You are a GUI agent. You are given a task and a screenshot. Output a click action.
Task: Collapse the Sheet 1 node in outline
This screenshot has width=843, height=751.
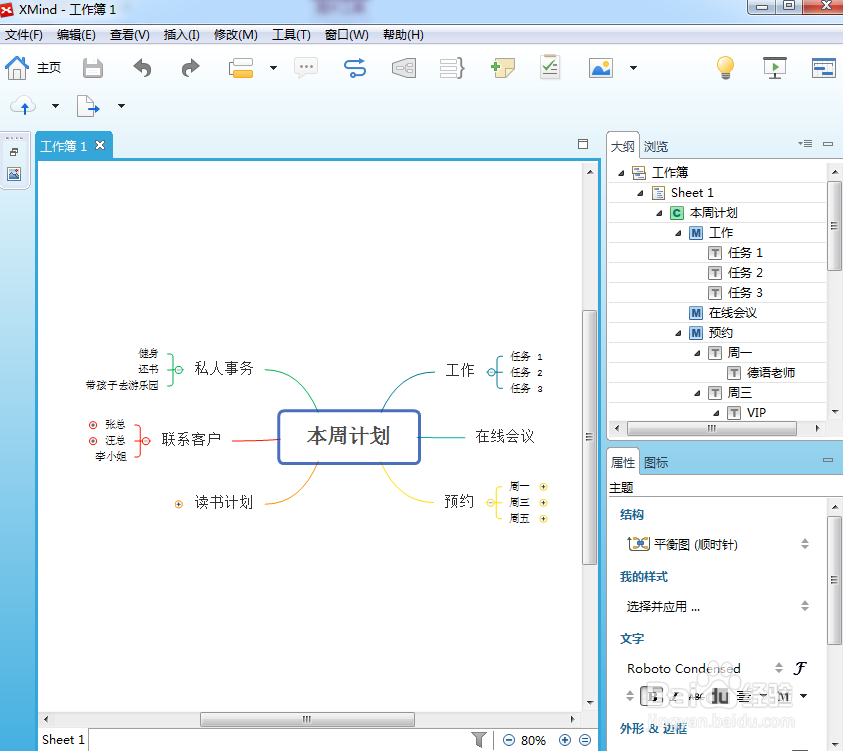[x=640, y=193]
